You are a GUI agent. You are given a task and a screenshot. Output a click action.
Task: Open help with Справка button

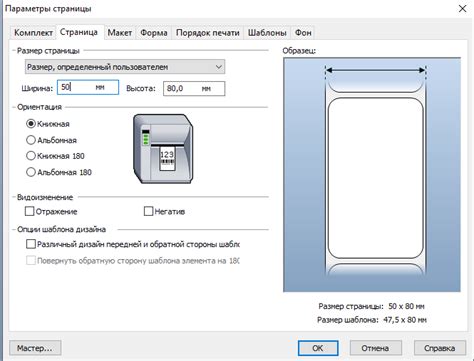click(x=440, y=348)
